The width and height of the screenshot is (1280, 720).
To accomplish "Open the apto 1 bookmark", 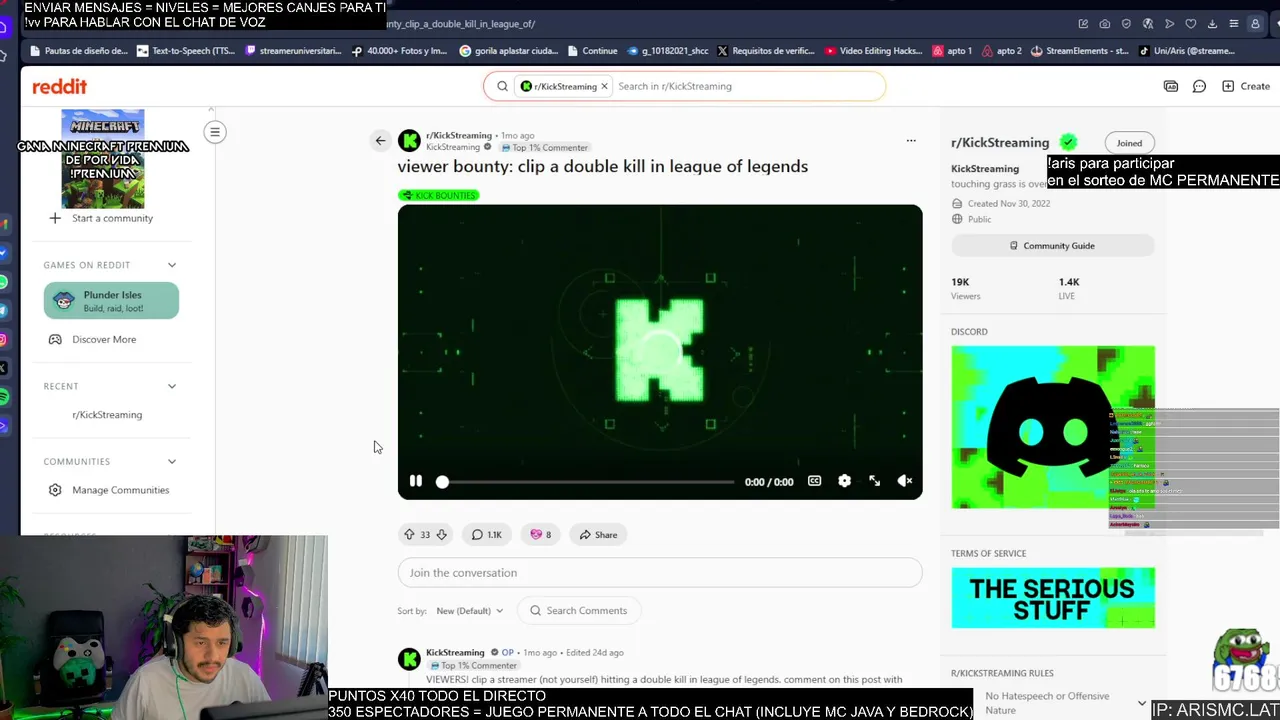I will [x=952, y=51].
